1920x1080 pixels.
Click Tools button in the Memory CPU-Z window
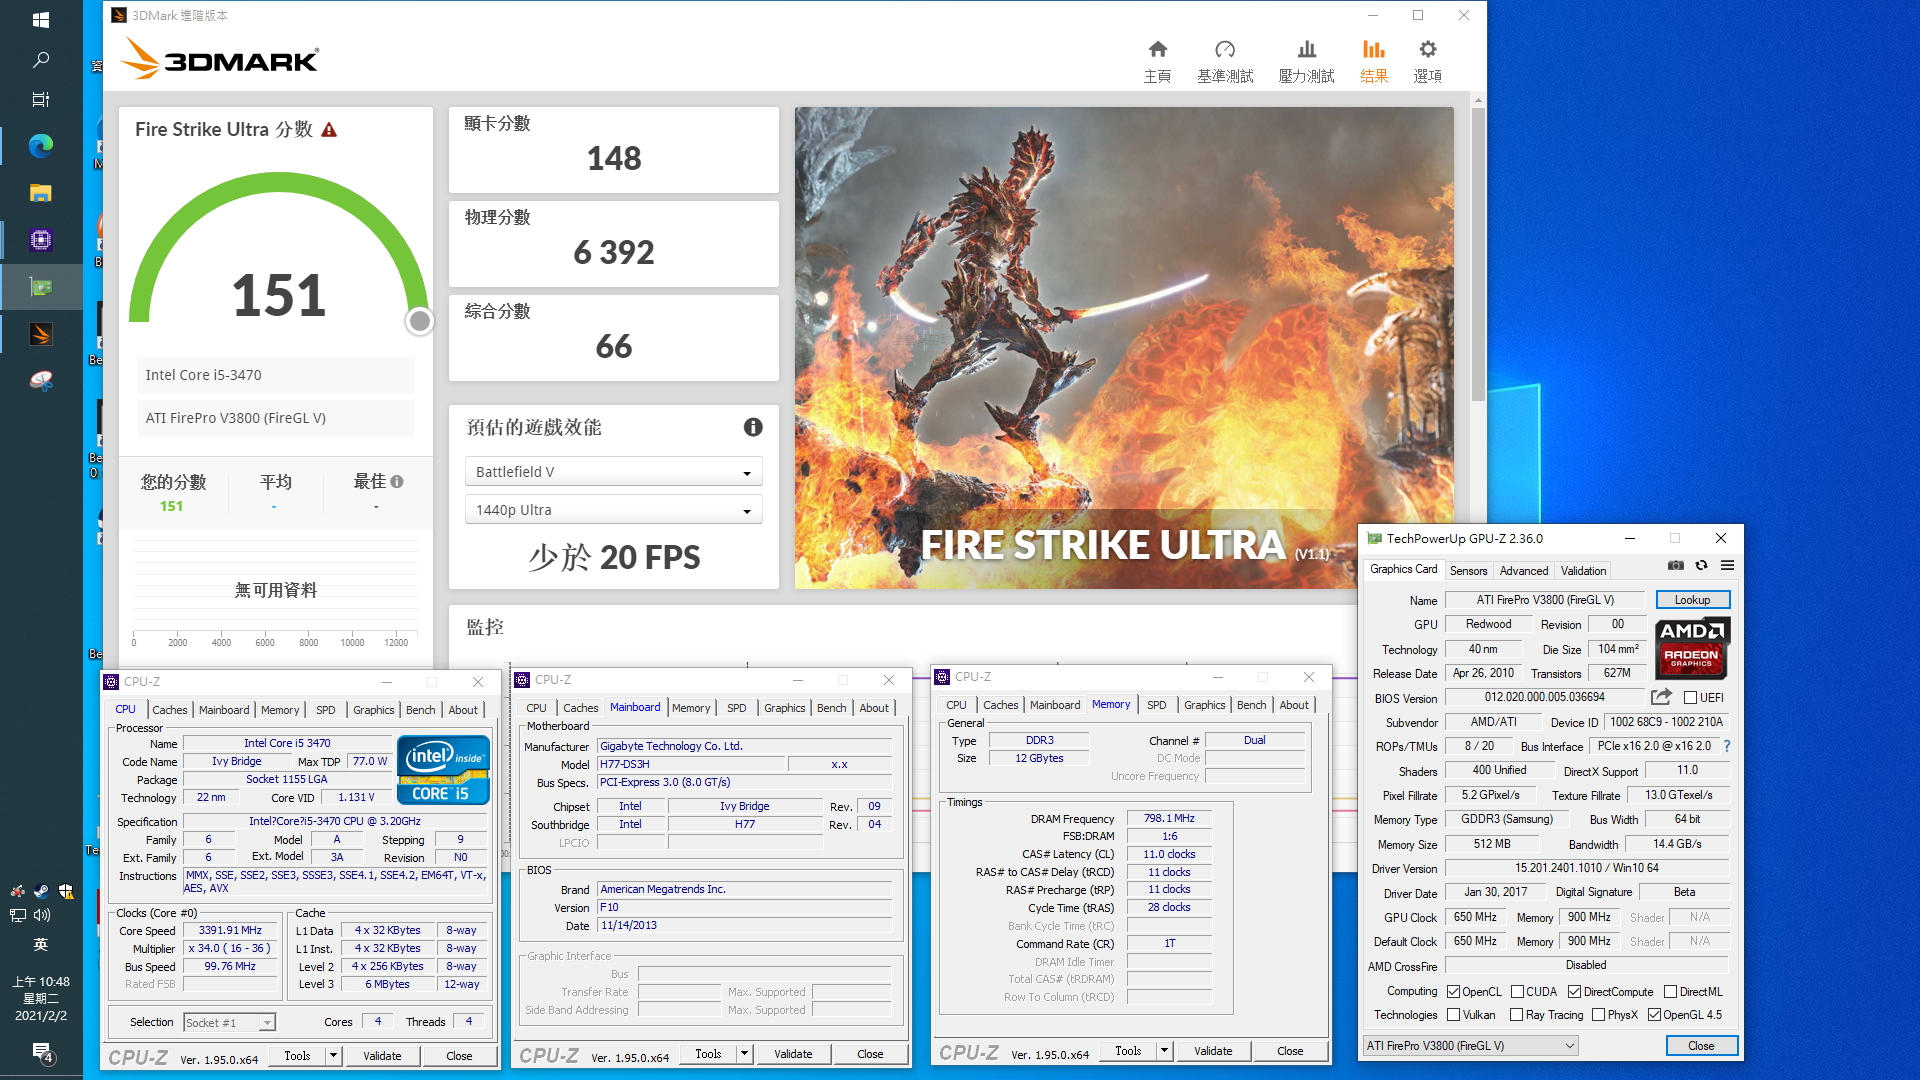(1128, 1051)
